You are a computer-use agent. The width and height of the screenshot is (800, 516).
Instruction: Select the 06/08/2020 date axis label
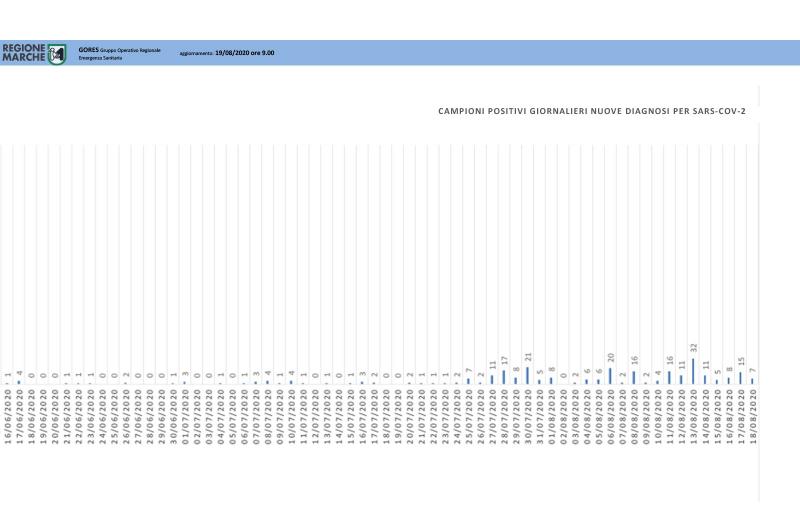611,415
